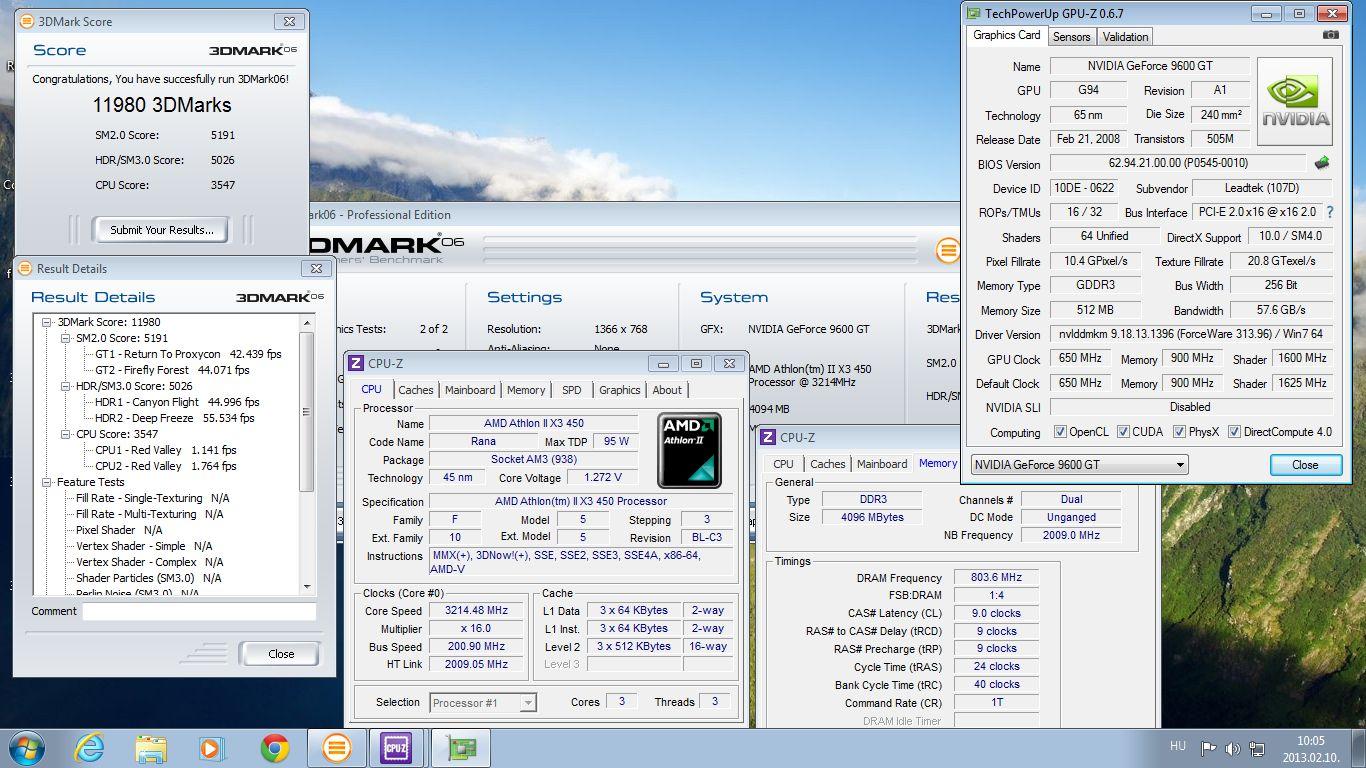Select CPU1 - Red Valley 1.141 fps row
Screen dimensions: 1366x768
tap(165, 450)
